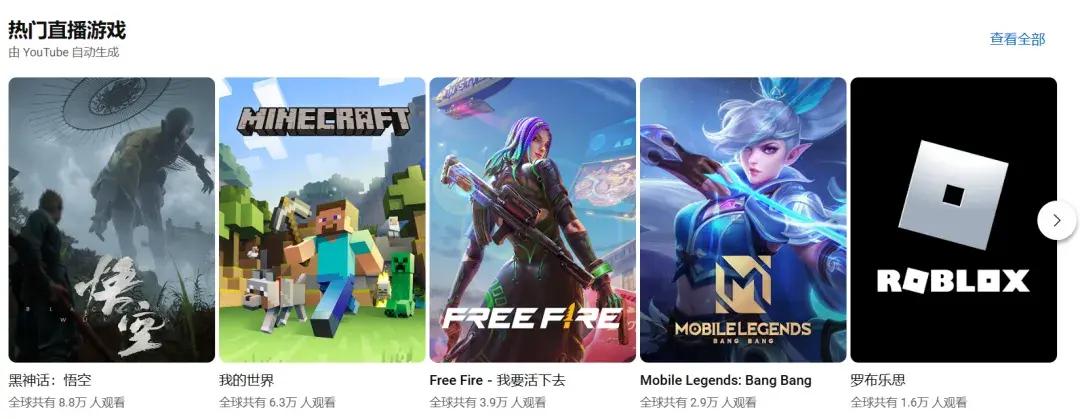Select the Mobile Legends cover image

pyautogui.click(x=743, y=220)
